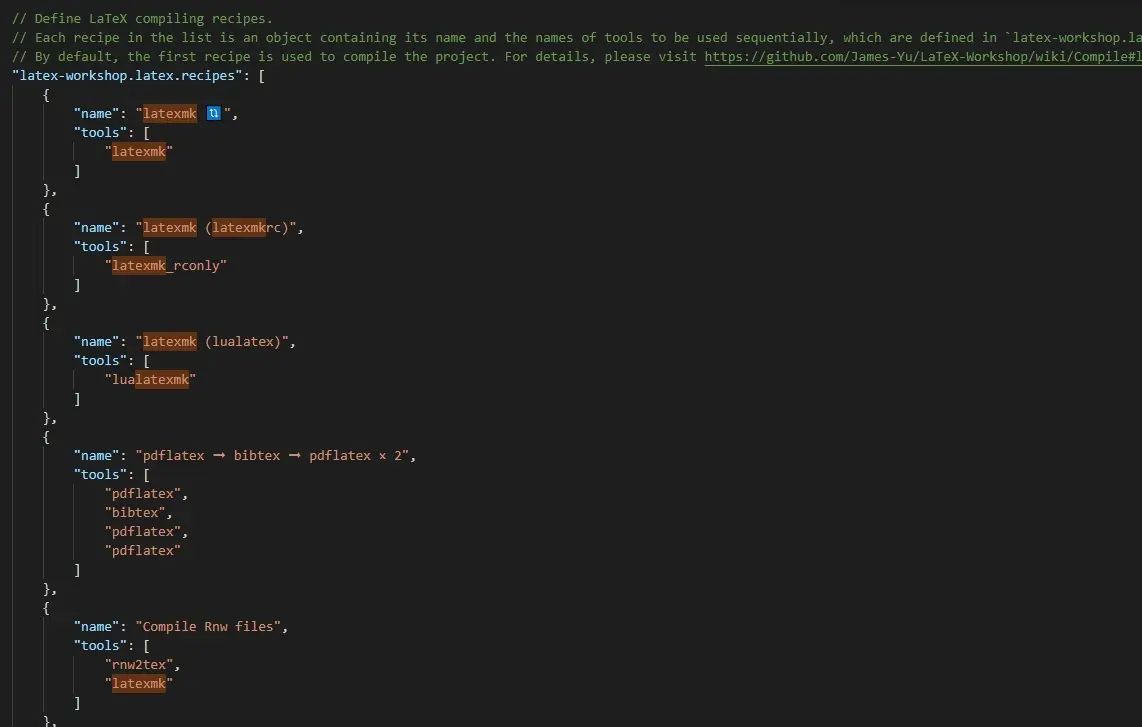Click the recycle-symbol glyph after the first "latexmk"
This screenshot has height=727, width=1142.
click(213, 113)
